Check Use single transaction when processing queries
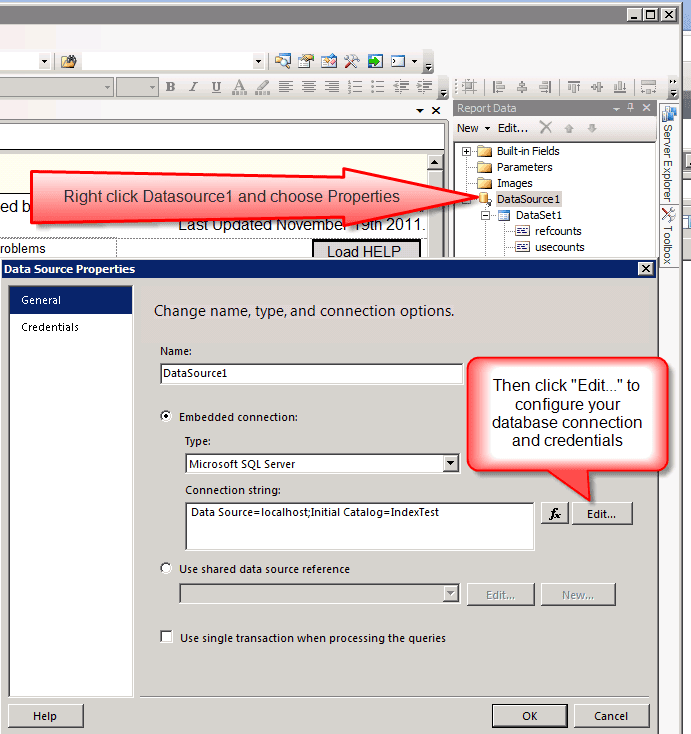Screen dimensions: 691x734 (166, 637)
